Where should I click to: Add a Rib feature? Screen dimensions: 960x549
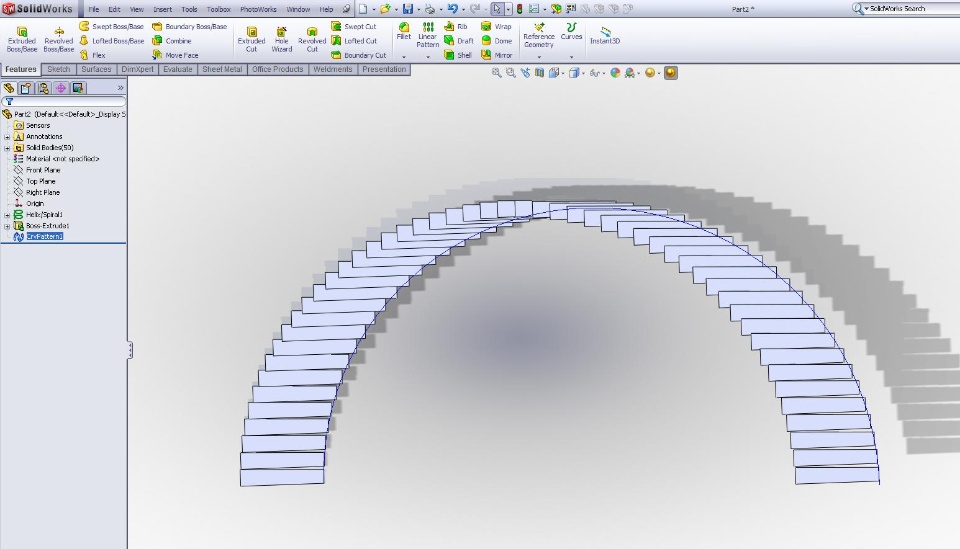456,26
